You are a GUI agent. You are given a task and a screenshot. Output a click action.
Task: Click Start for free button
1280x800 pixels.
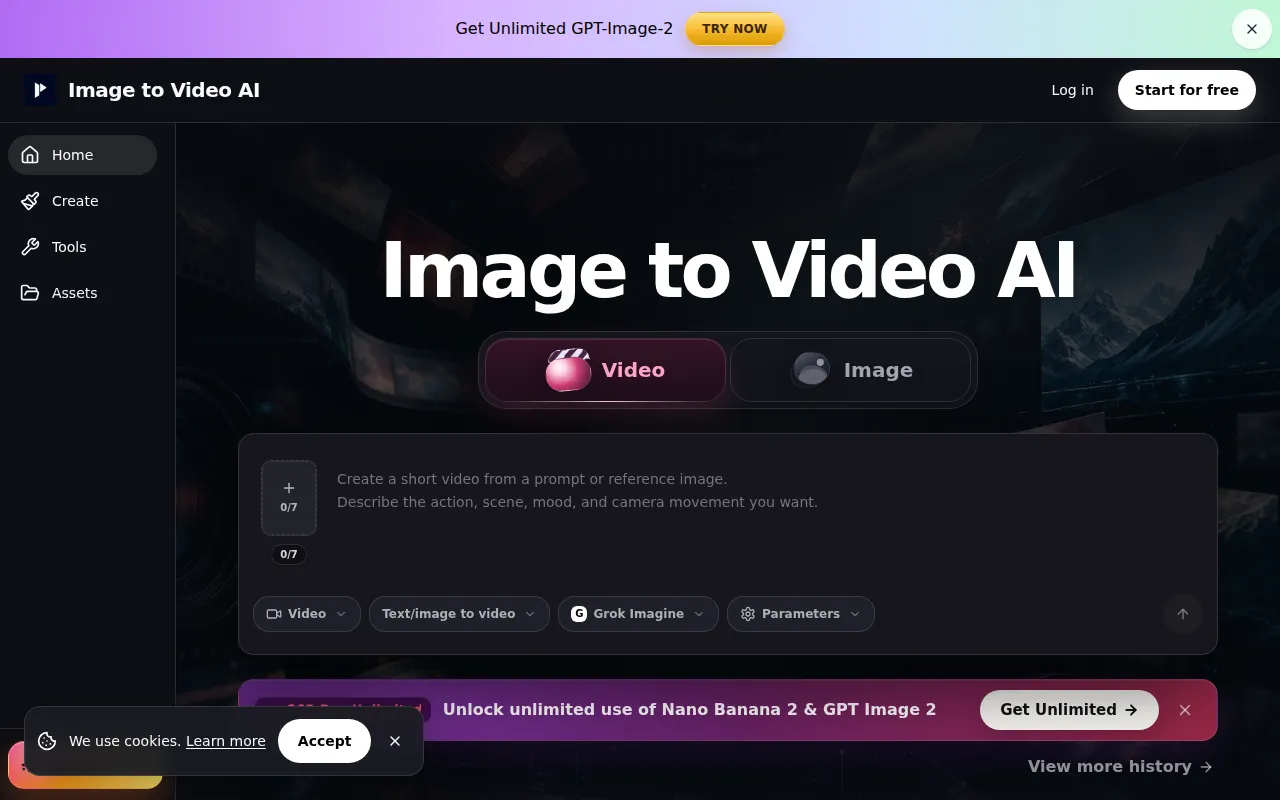coord(1186,90)
